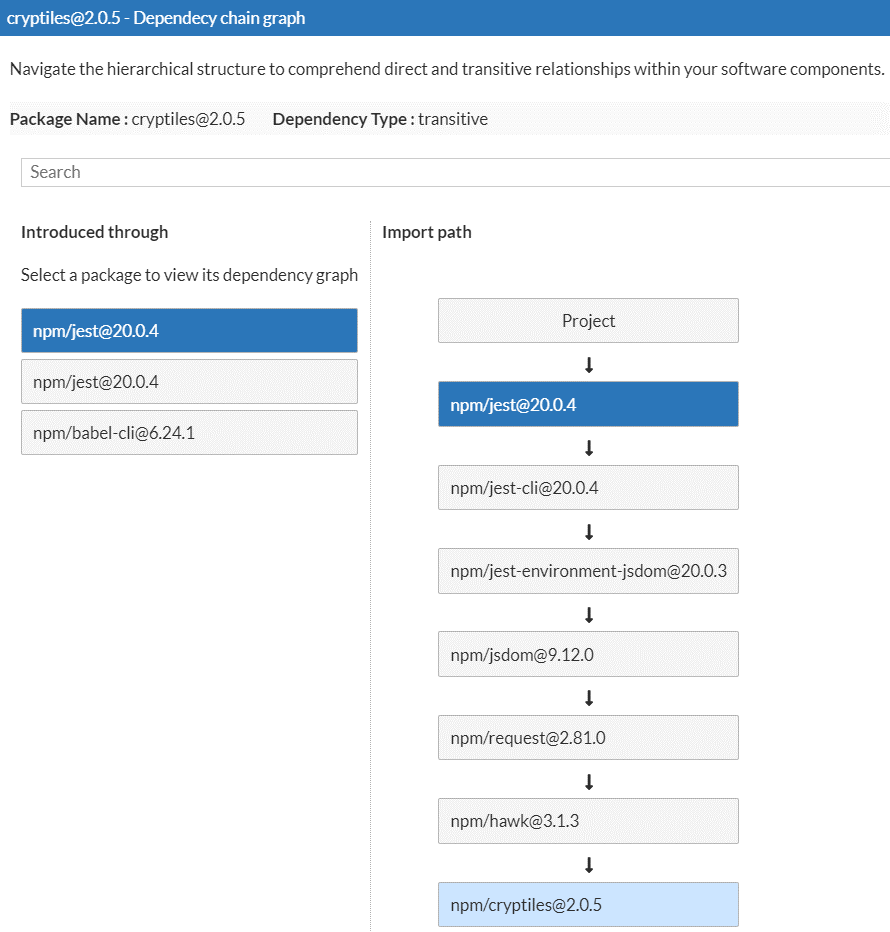Screen dimensions: 890x932
Task: Click the highlighted npm/jest@20.0.4 node
Action: click(x=588, y=404)
